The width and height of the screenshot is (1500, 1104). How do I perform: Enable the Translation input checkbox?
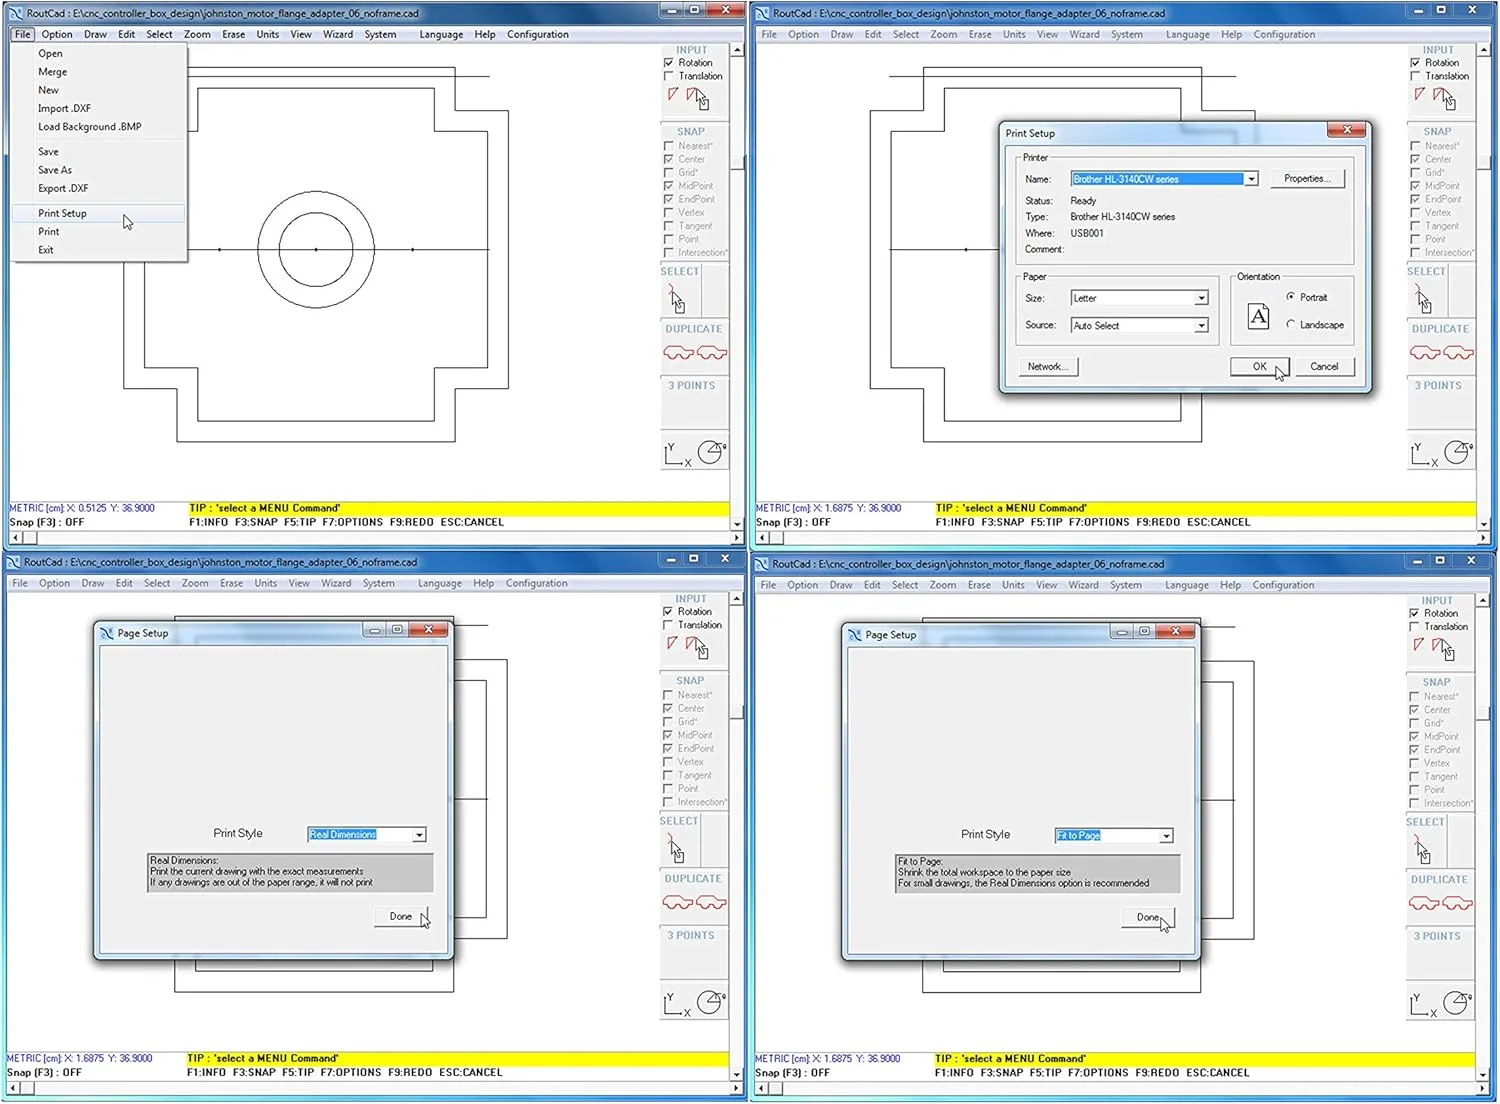[668, 76]
